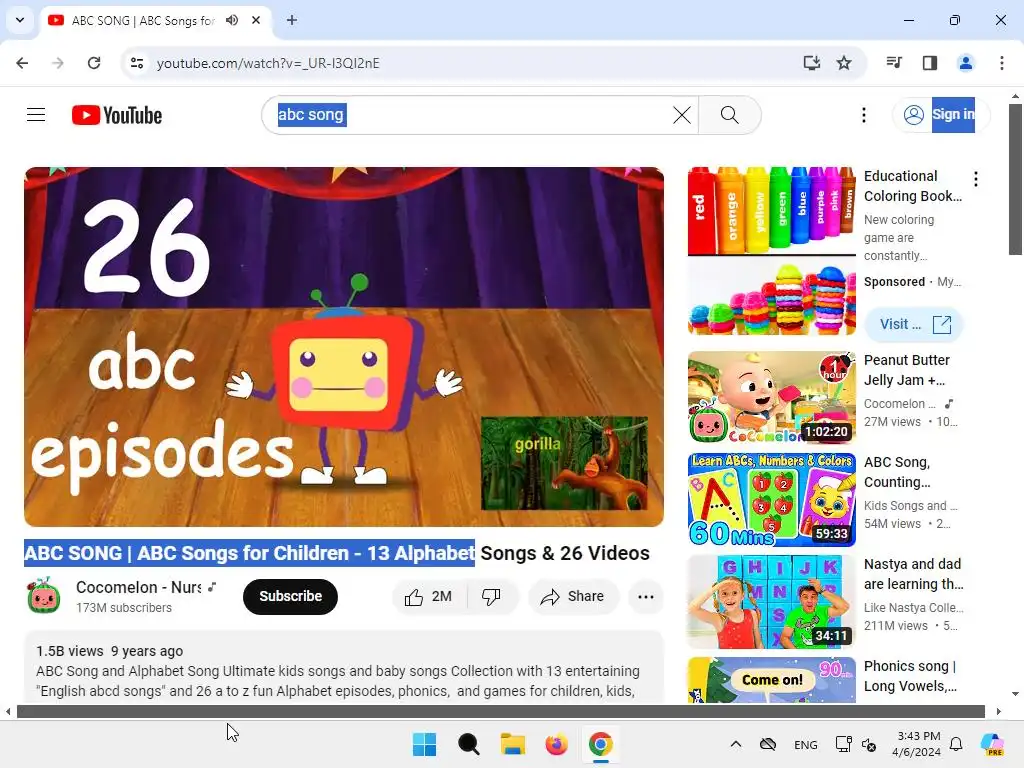Open Nastya and dad are learning title
Viewport: 1024px width, 768px height.
[x=913, y=574]
